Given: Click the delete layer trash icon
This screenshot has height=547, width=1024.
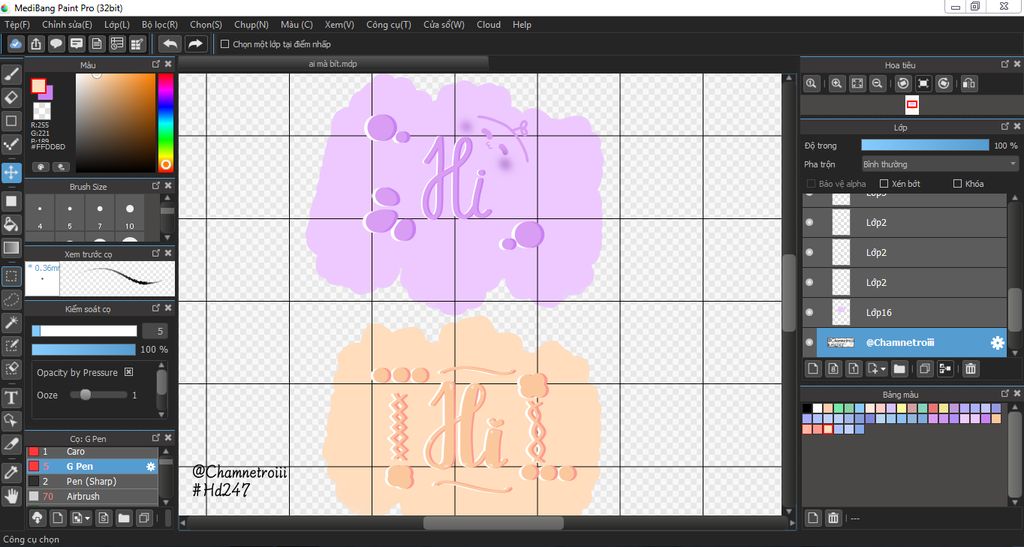Looking at the screenshot, I should pyautogui.click(x=970, y=369).
